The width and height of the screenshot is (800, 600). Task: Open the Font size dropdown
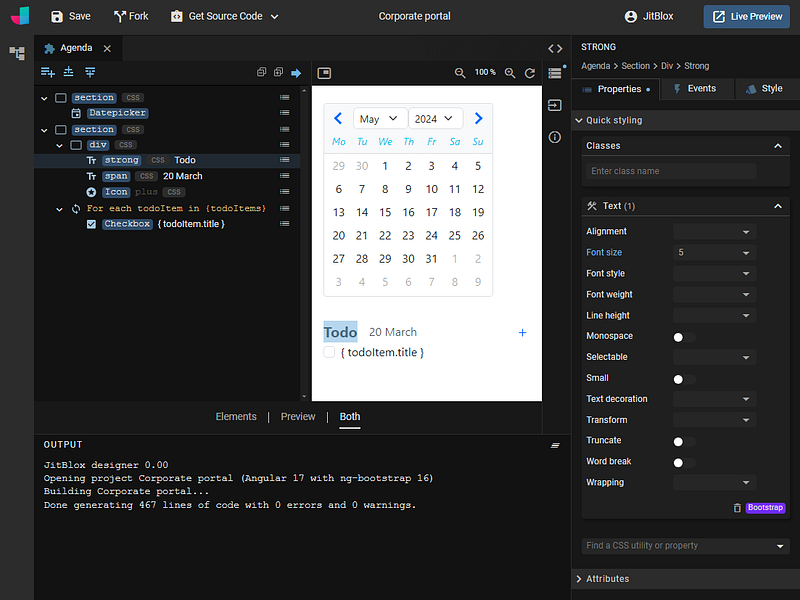(714, 253)
